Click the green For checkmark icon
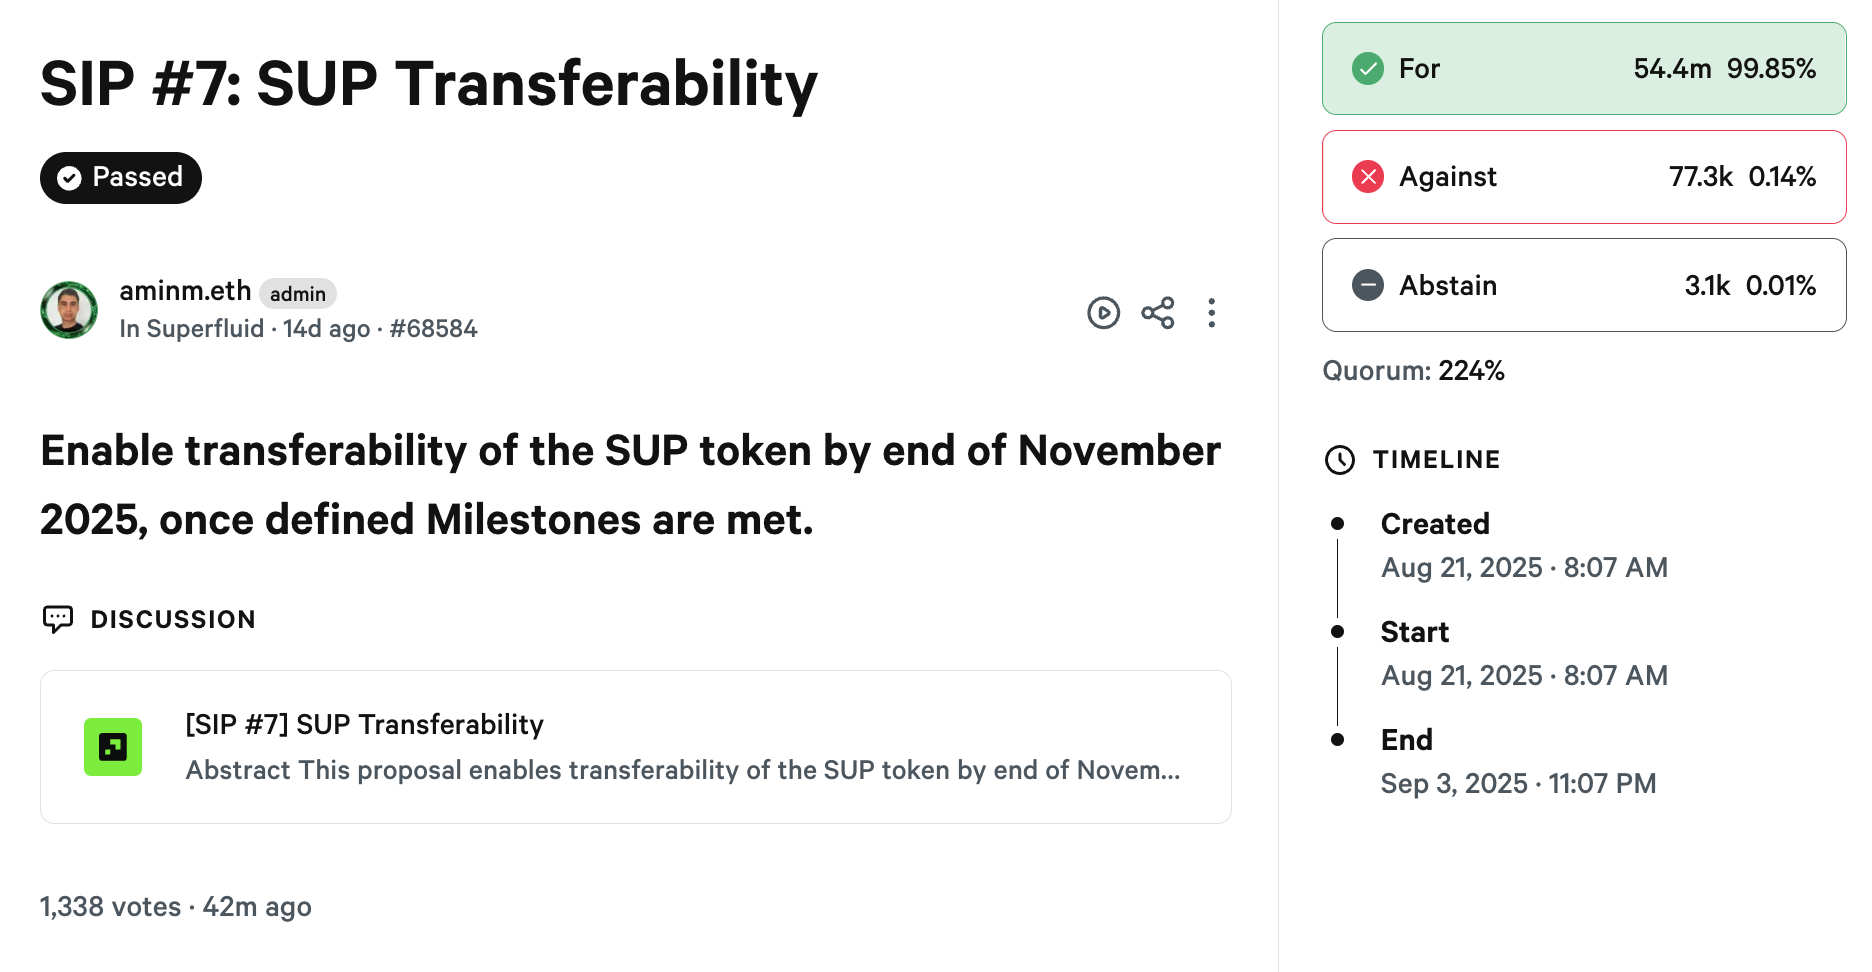 [x=1367, y=69]
